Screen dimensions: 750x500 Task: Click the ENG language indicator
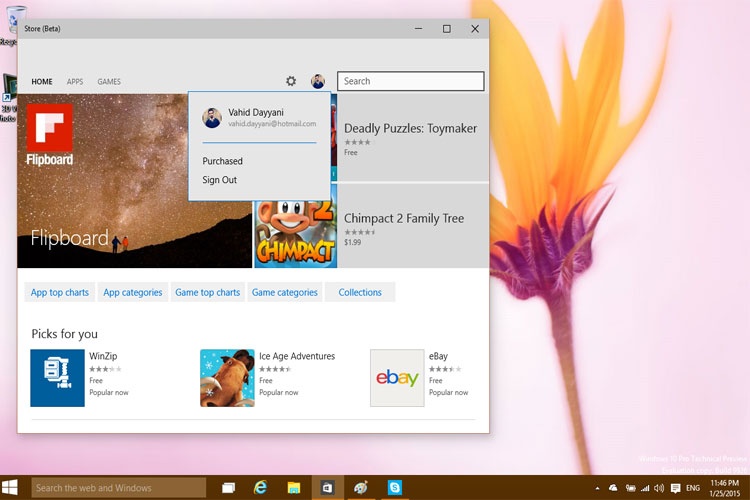(693, 488)
